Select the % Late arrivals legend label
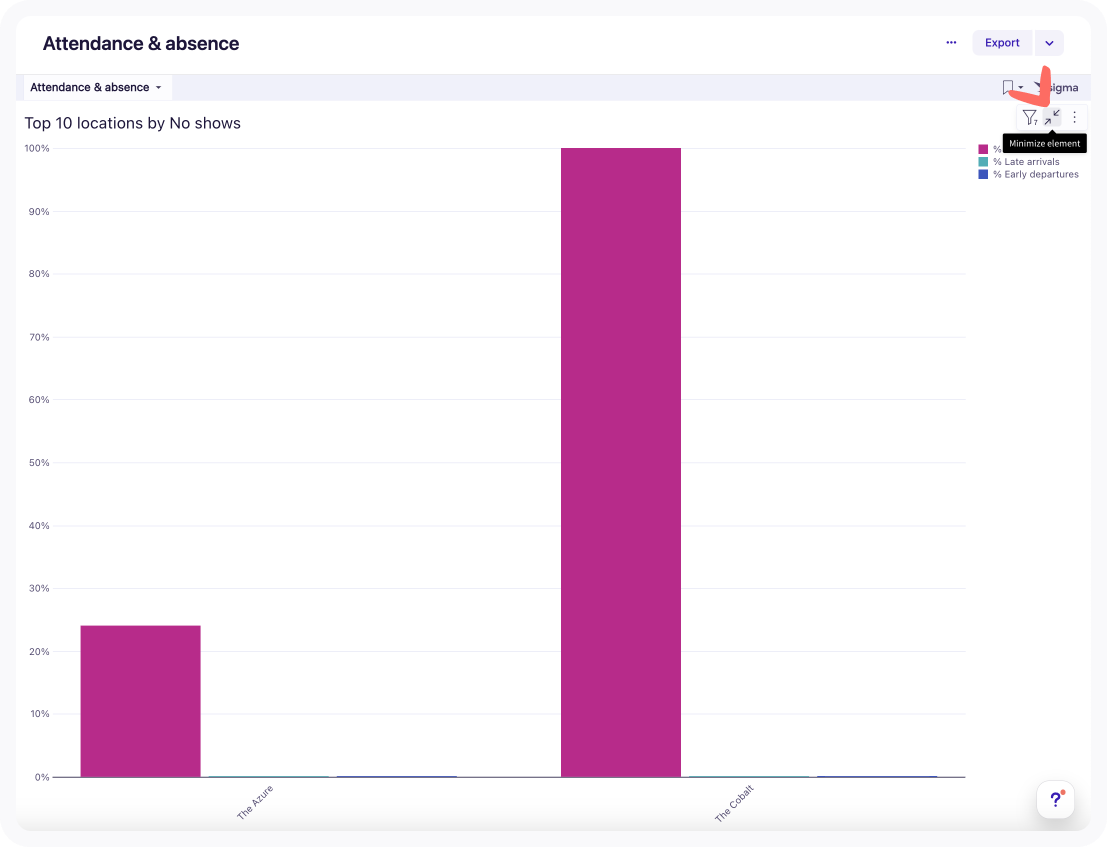 click(x=1027, y=162)
